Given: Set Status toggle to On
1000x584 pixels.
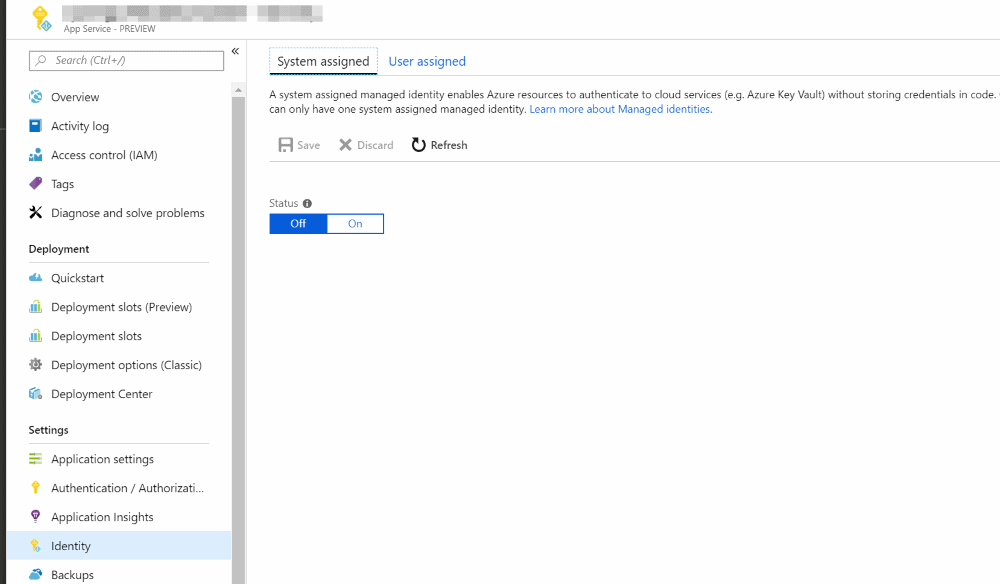Looking at the screenshot, I should [355, 224].
